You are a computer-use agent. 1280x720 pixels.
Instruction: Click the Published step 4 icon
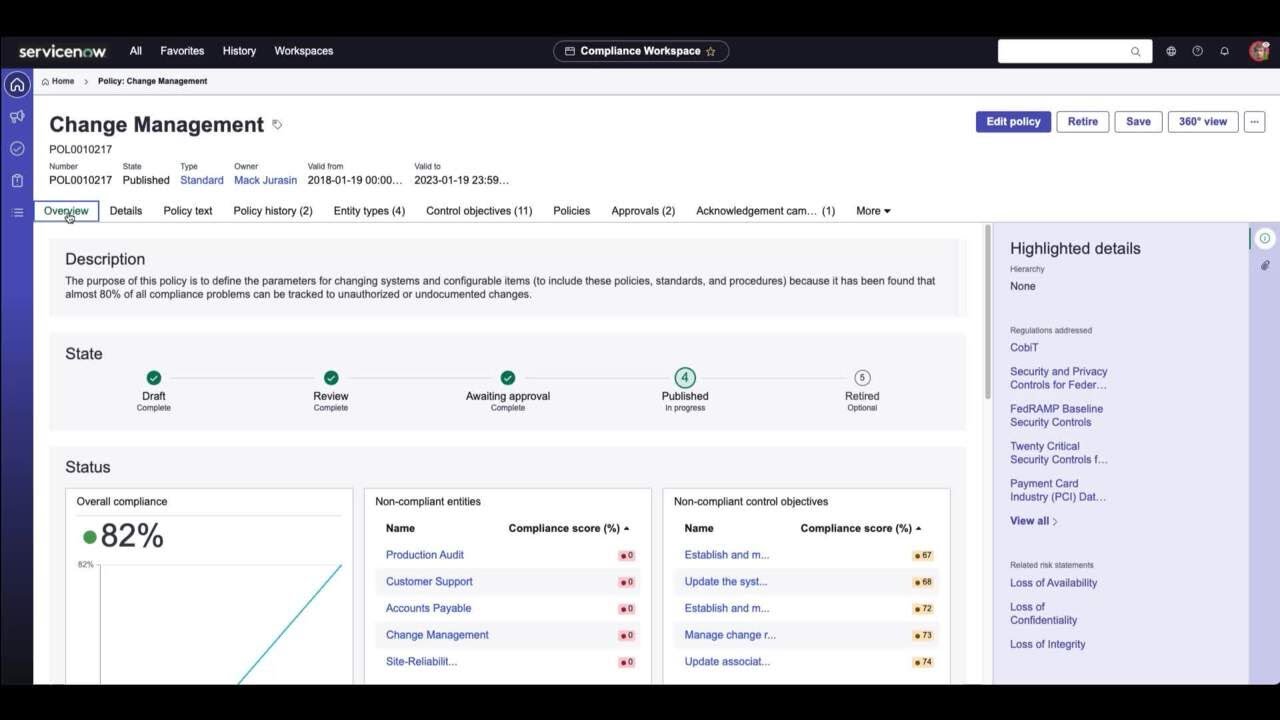tap(685, 377)
